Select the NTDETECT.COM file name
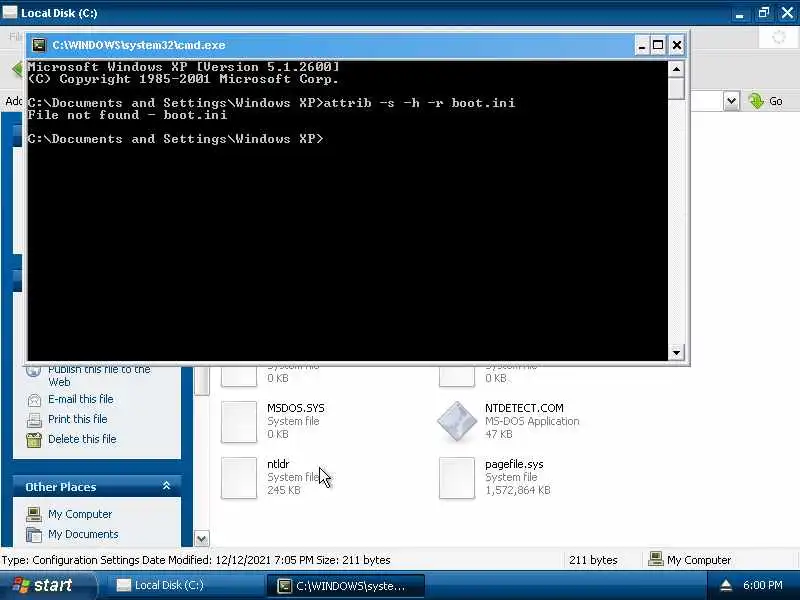Viewport: 800px width, 600px height. click(x=524, y=408)
